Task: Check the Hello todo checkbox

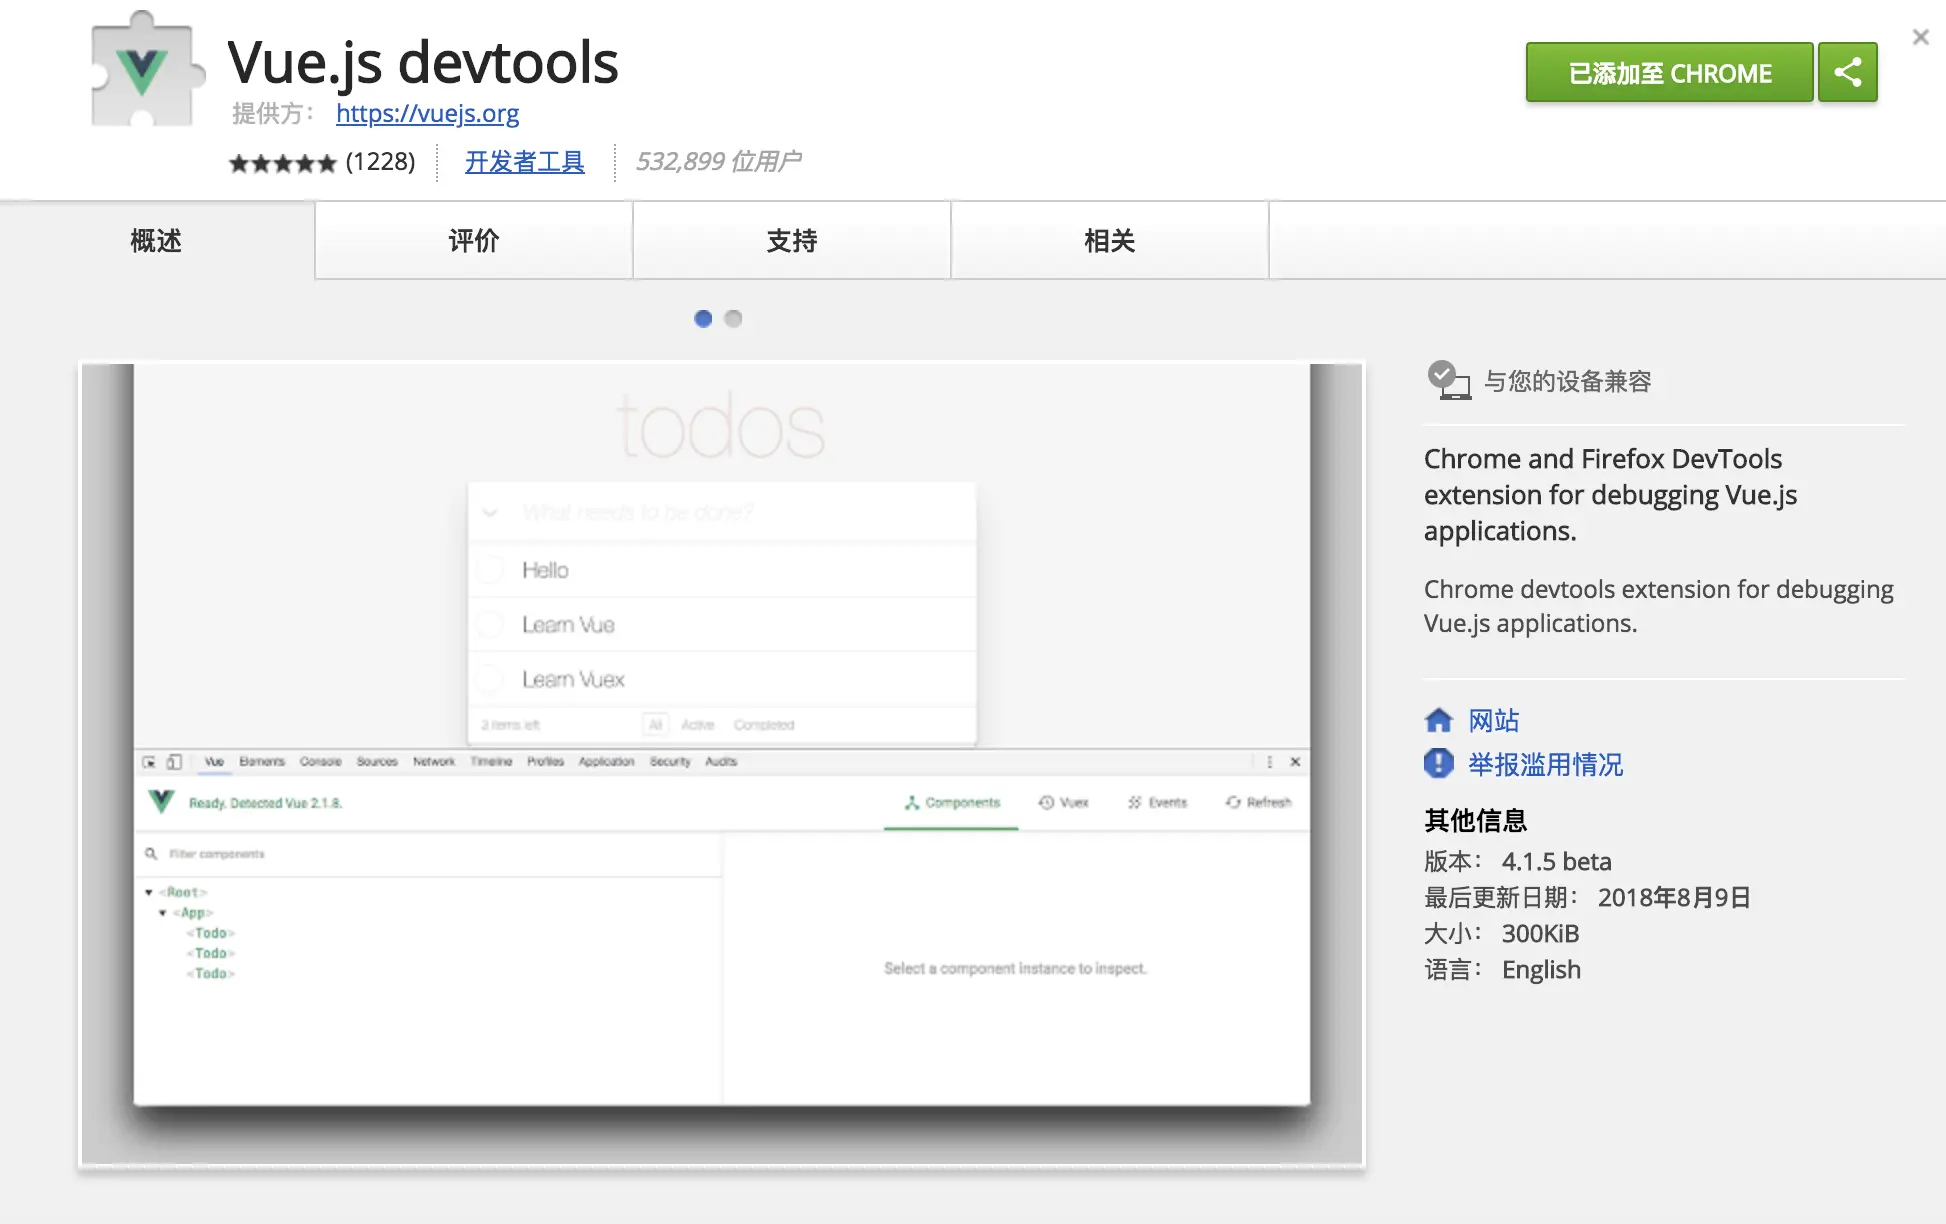Action: (x=490, y=569)
